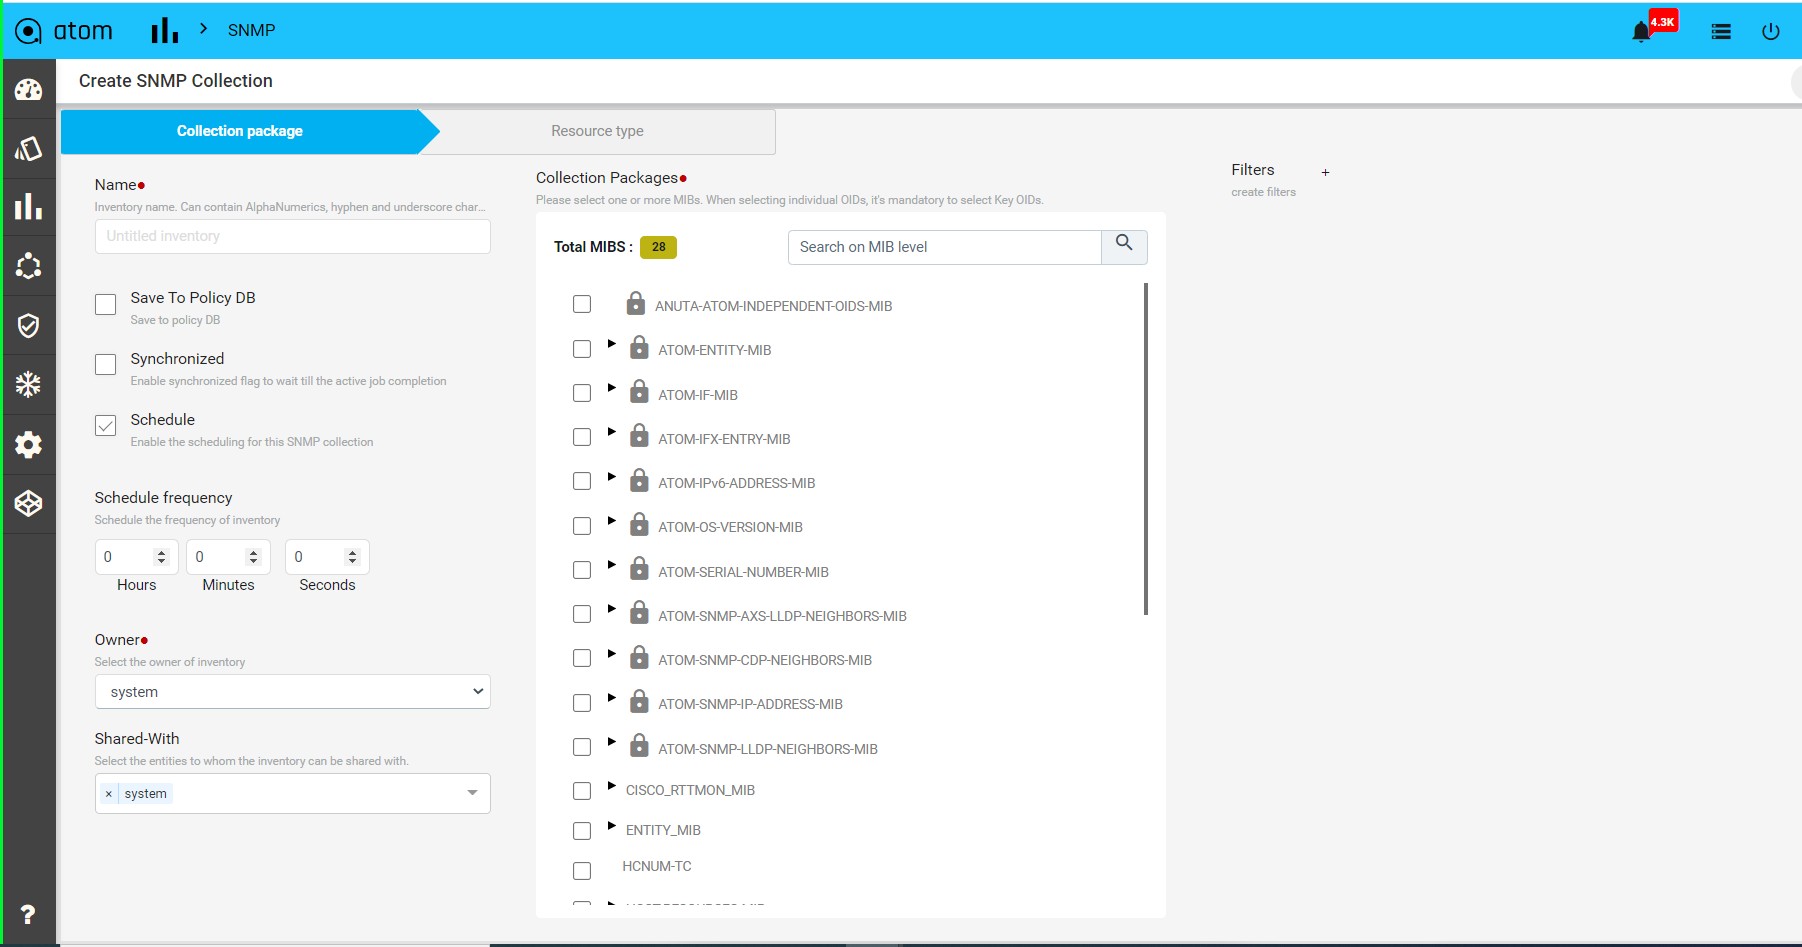The image size is (1802, 947).
Task: Remove the system tag in Shared-With
Action: (x=109, y=794)
